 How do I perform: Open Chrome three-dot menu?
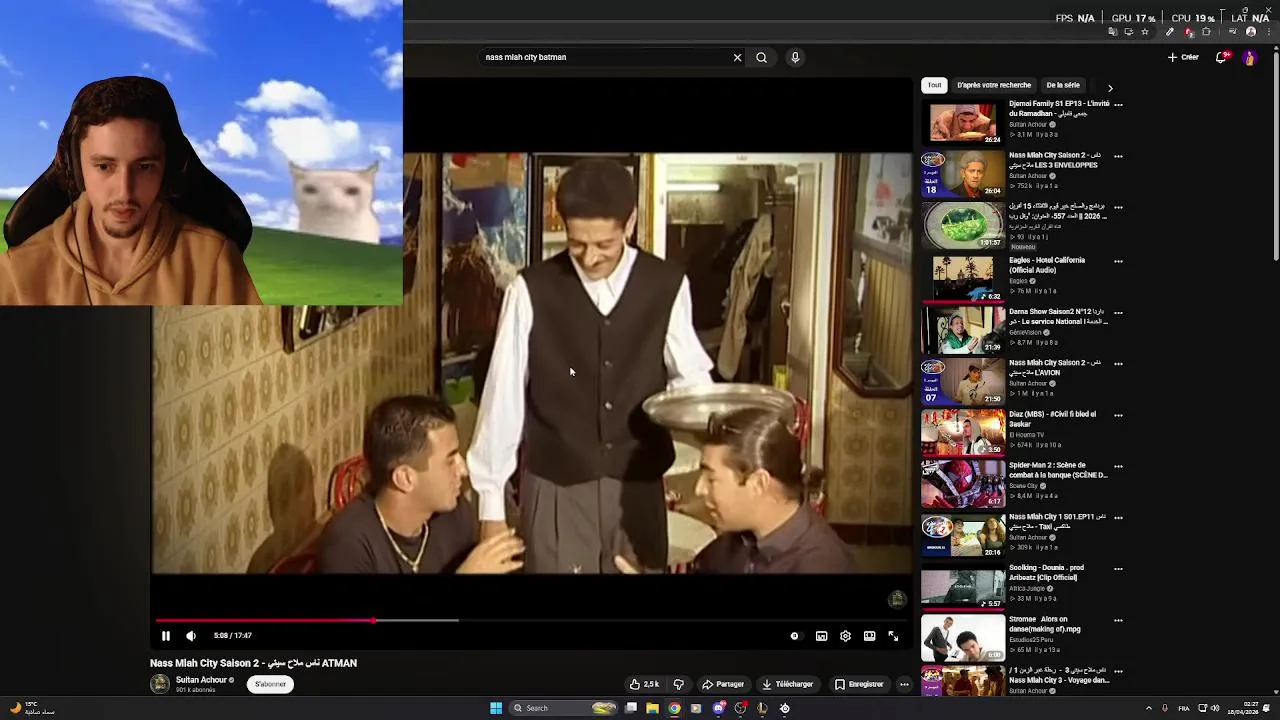(1269, 32)
